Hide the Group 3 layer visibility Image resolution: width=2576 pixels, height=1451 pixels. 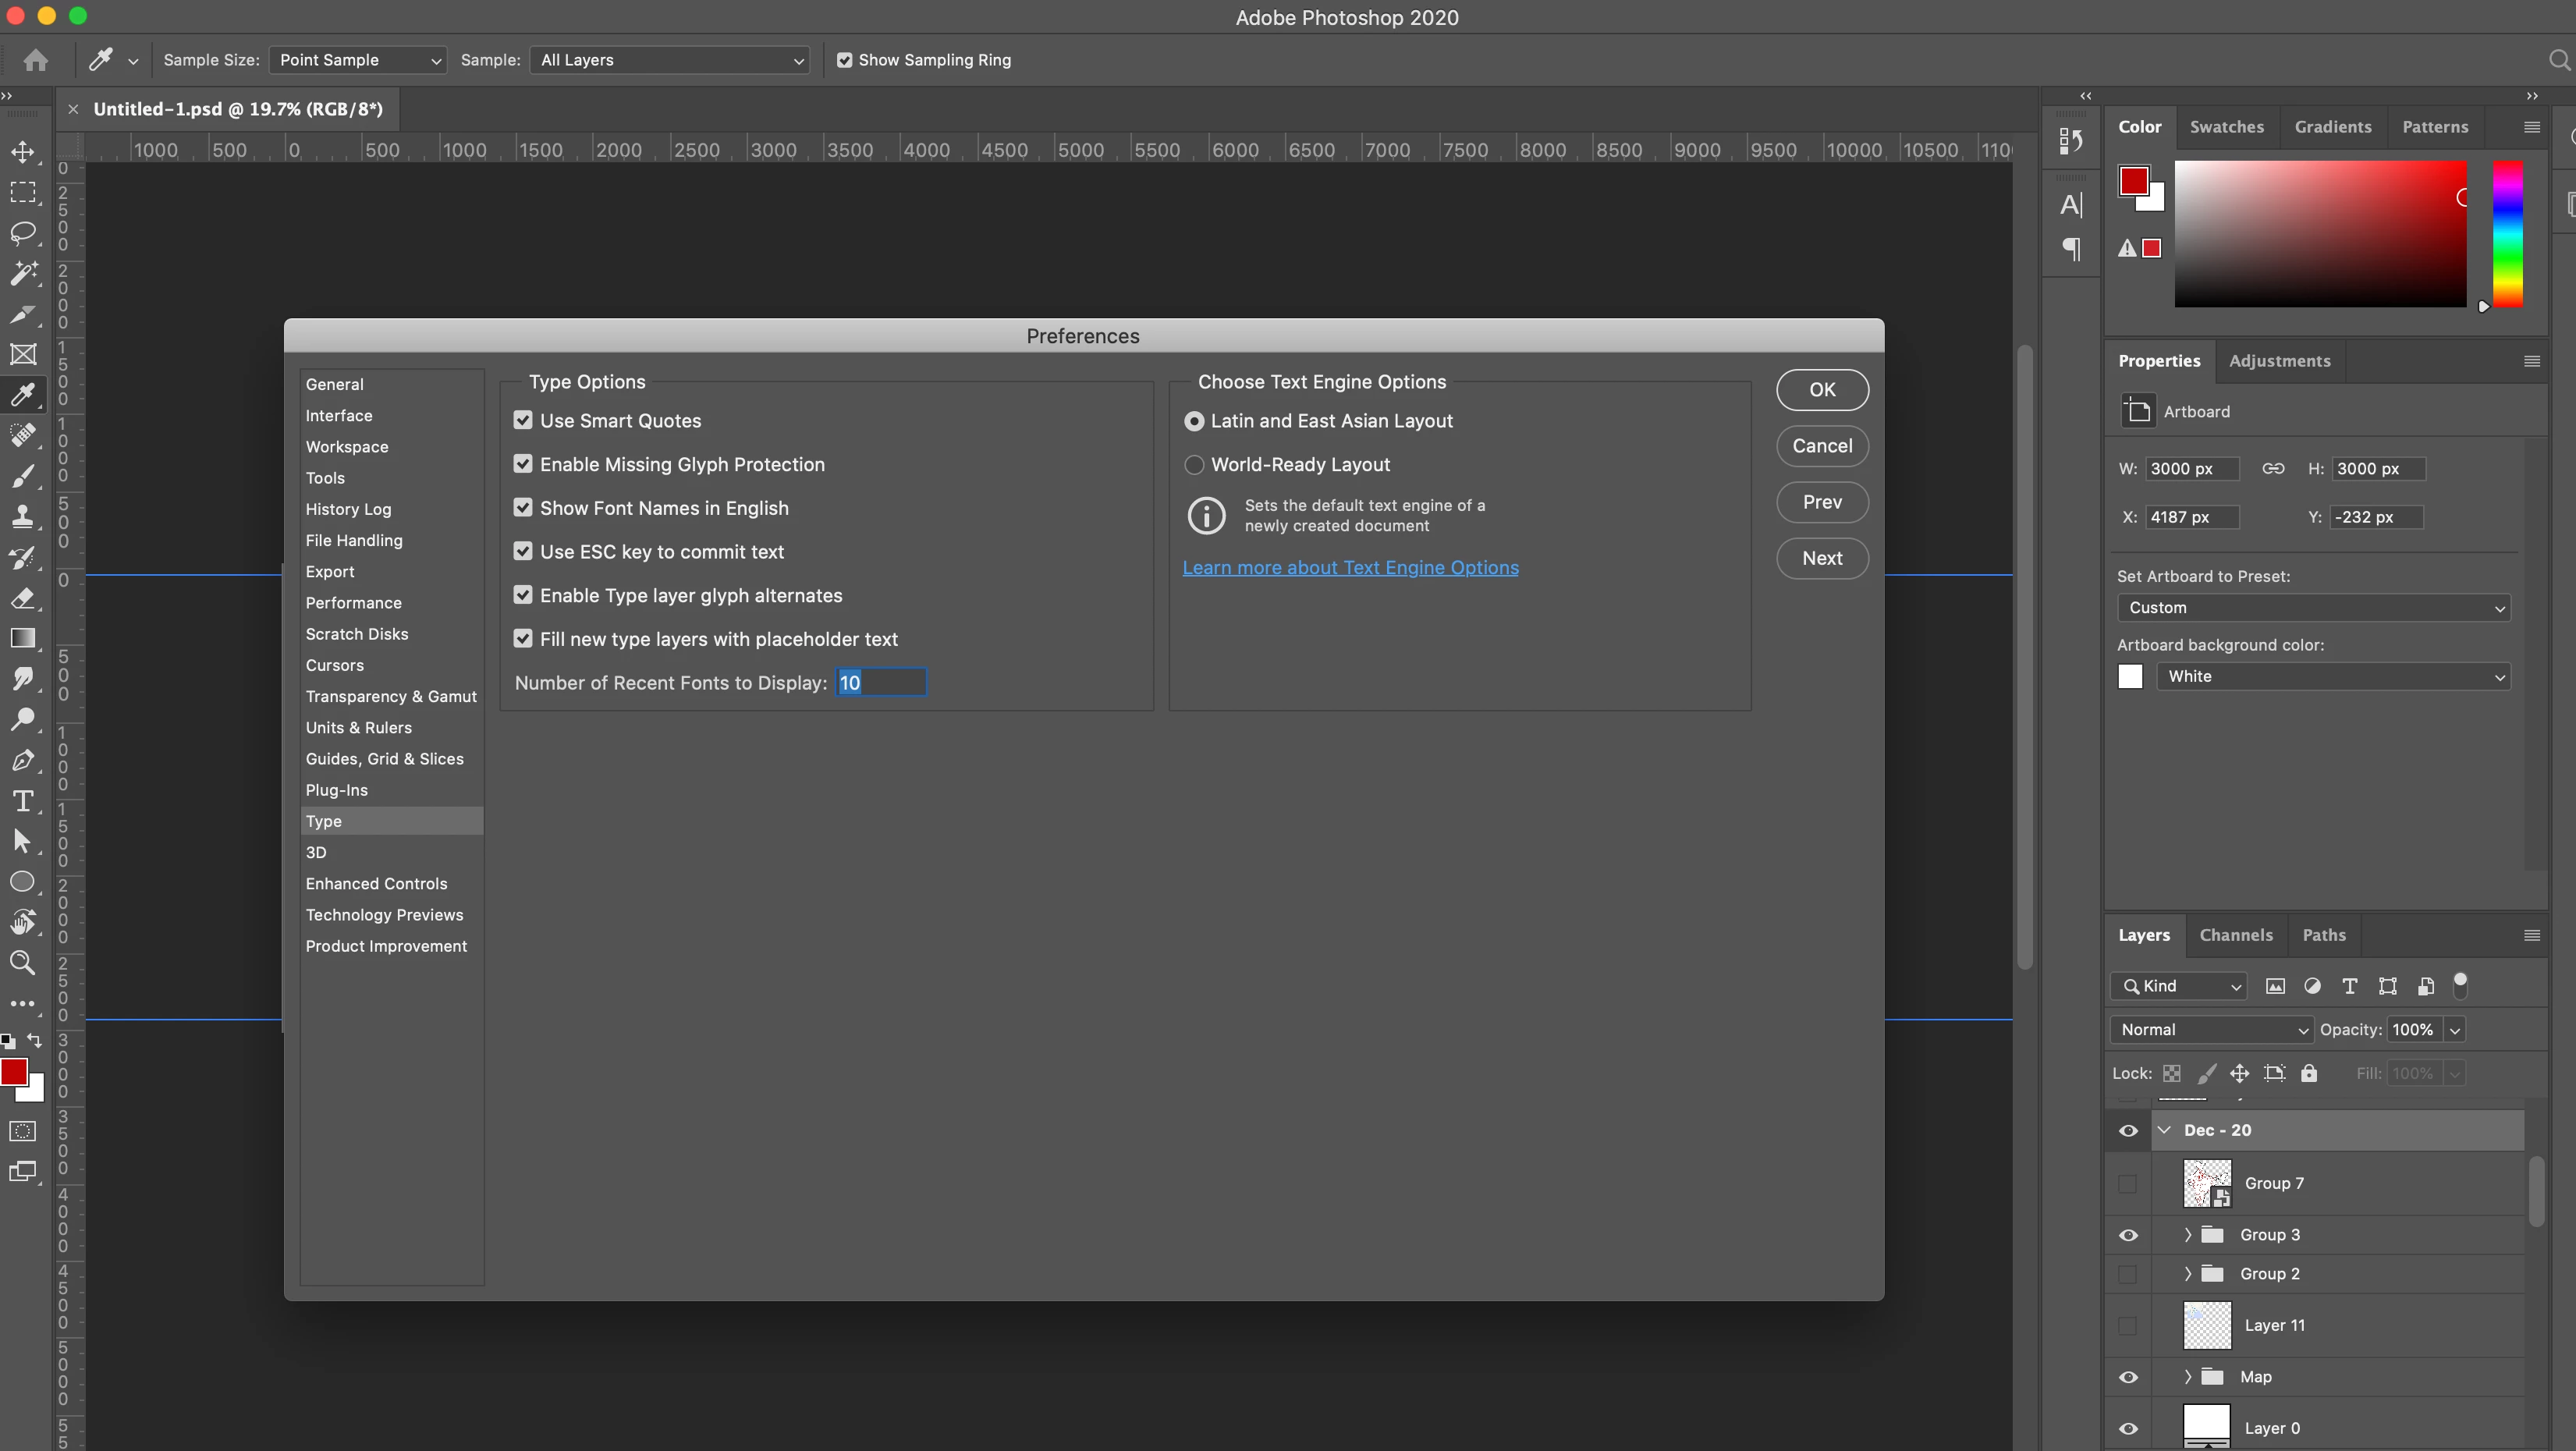2128,1235
